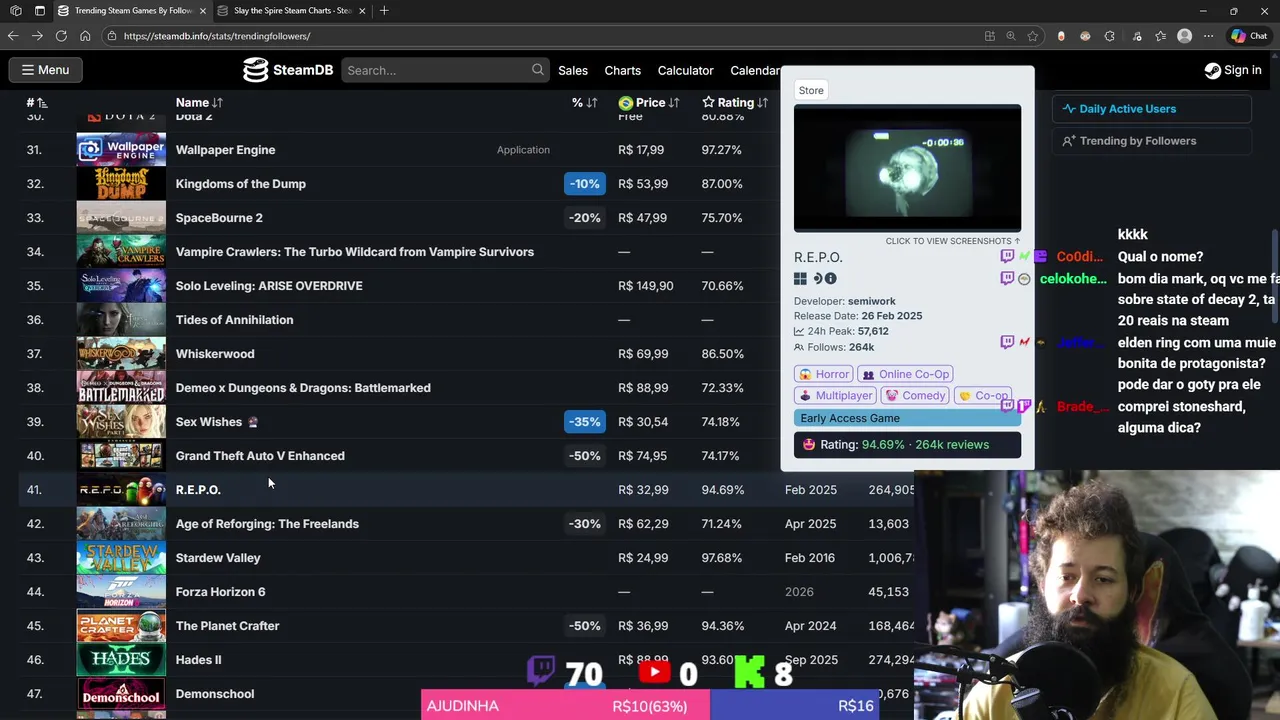
Task: Click the Windows platform icon in popup
Action: (x=800, y=279)
